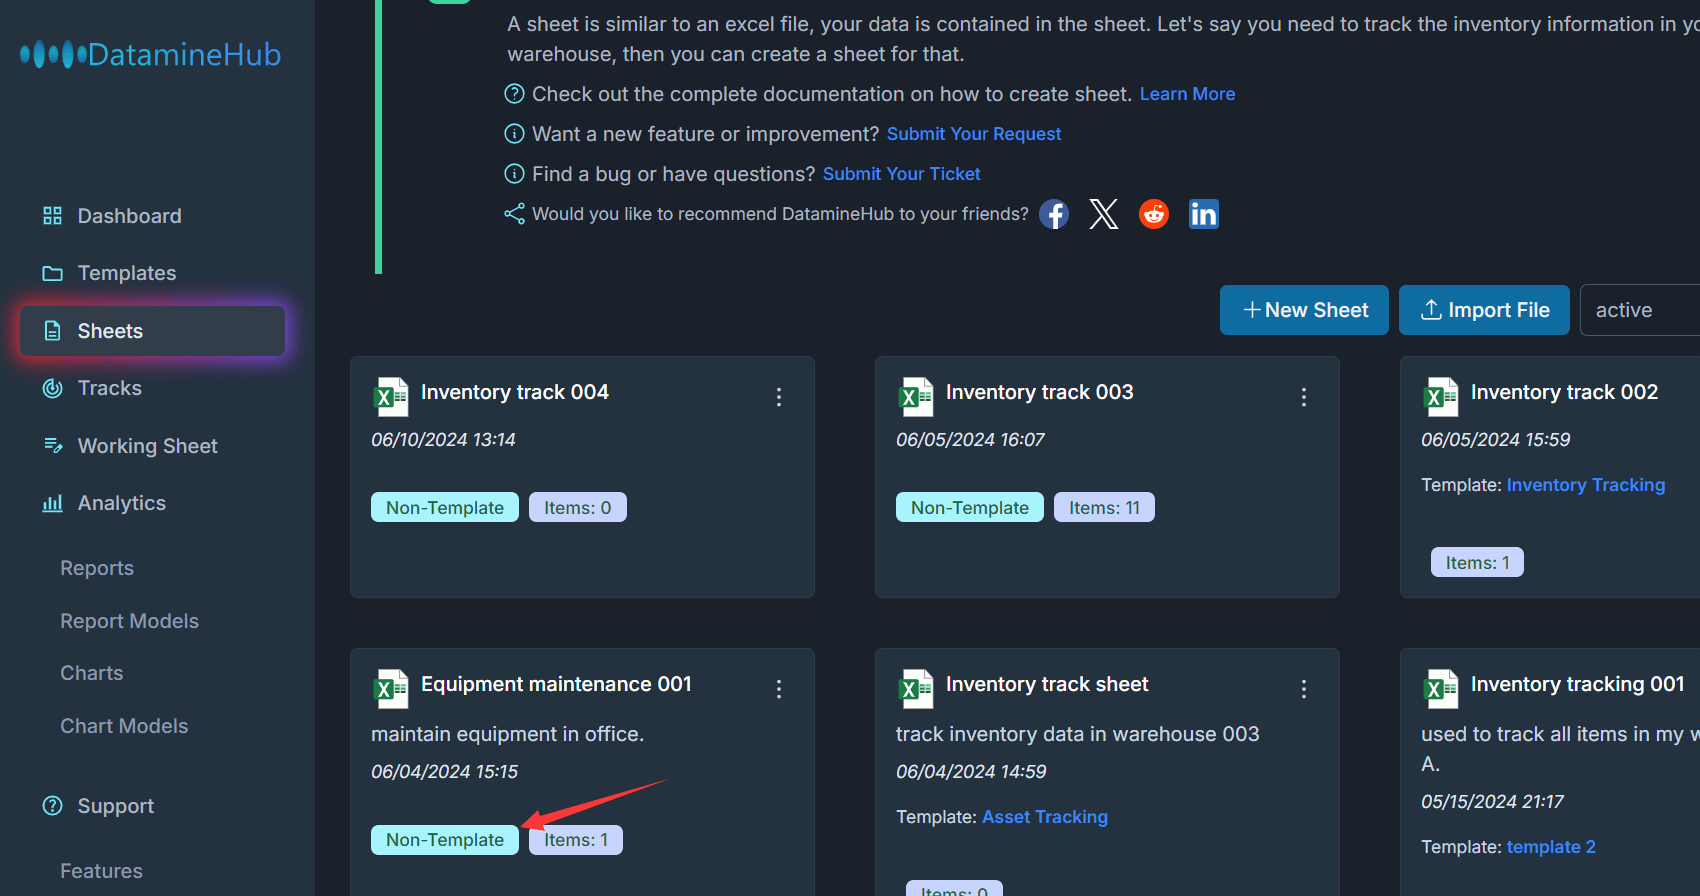Click the Import File button
Image resolution: width=1700 pixels, height=896 pixels.
tap(1484, 310)
